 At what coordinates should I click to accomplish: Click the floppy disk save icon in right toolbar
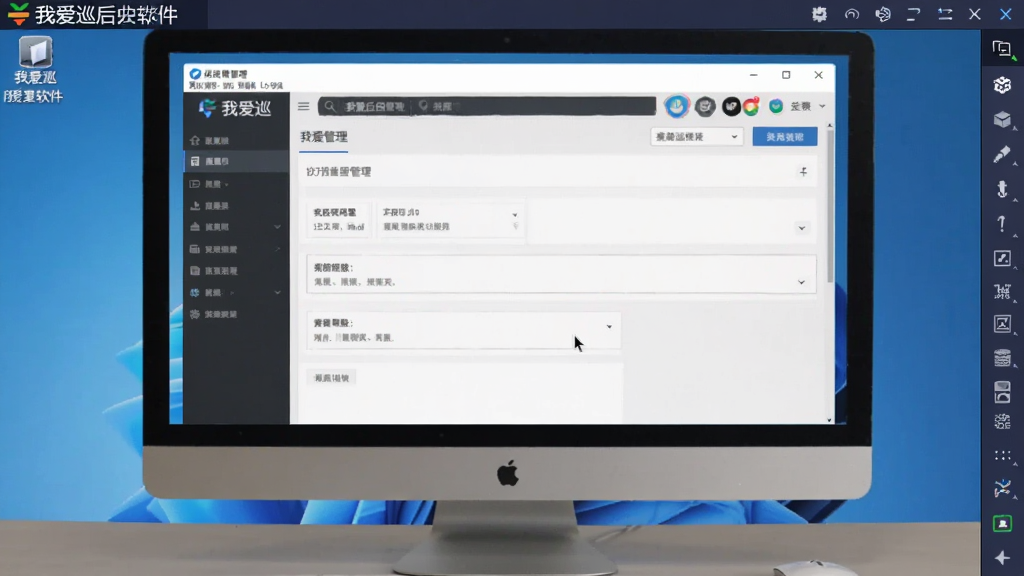click(1002, 392)
